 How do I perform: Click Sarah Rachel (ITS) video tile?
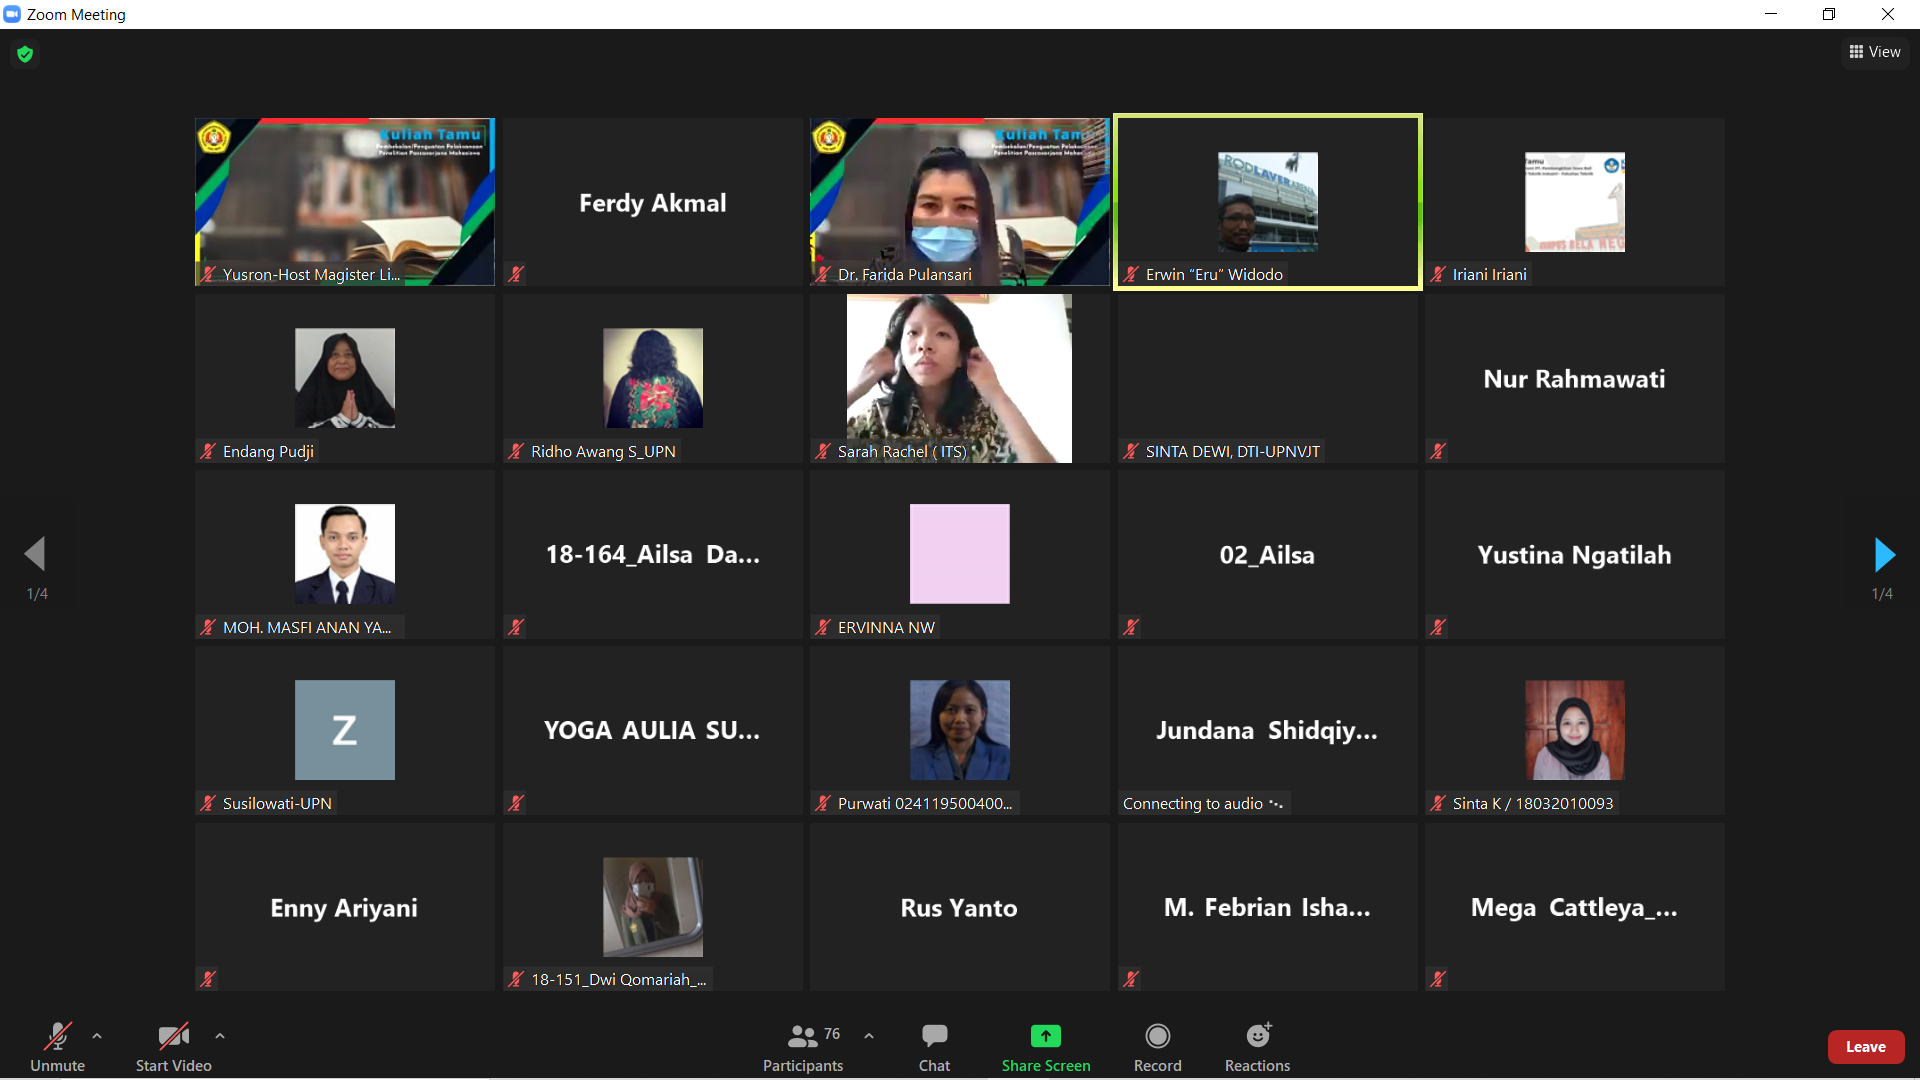click(959, 378)
